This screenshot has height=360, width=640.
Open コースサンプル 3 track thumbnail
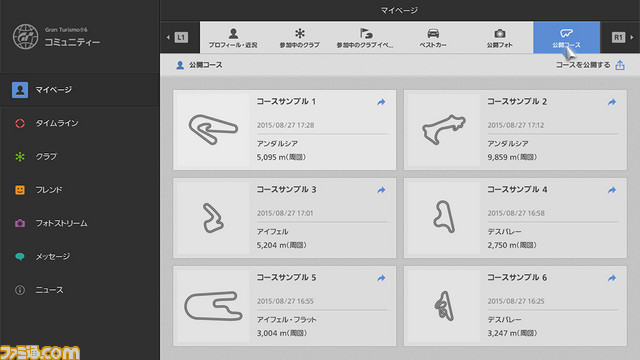(213, 218)
